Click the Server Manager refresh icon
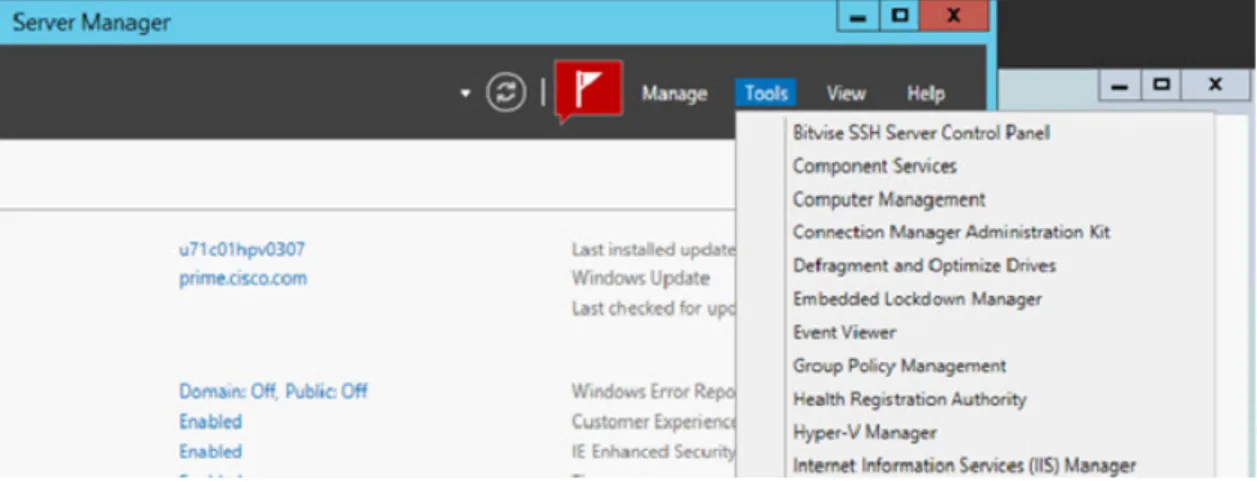Screen dimensions: 1257x482 (x=506, y=93)
